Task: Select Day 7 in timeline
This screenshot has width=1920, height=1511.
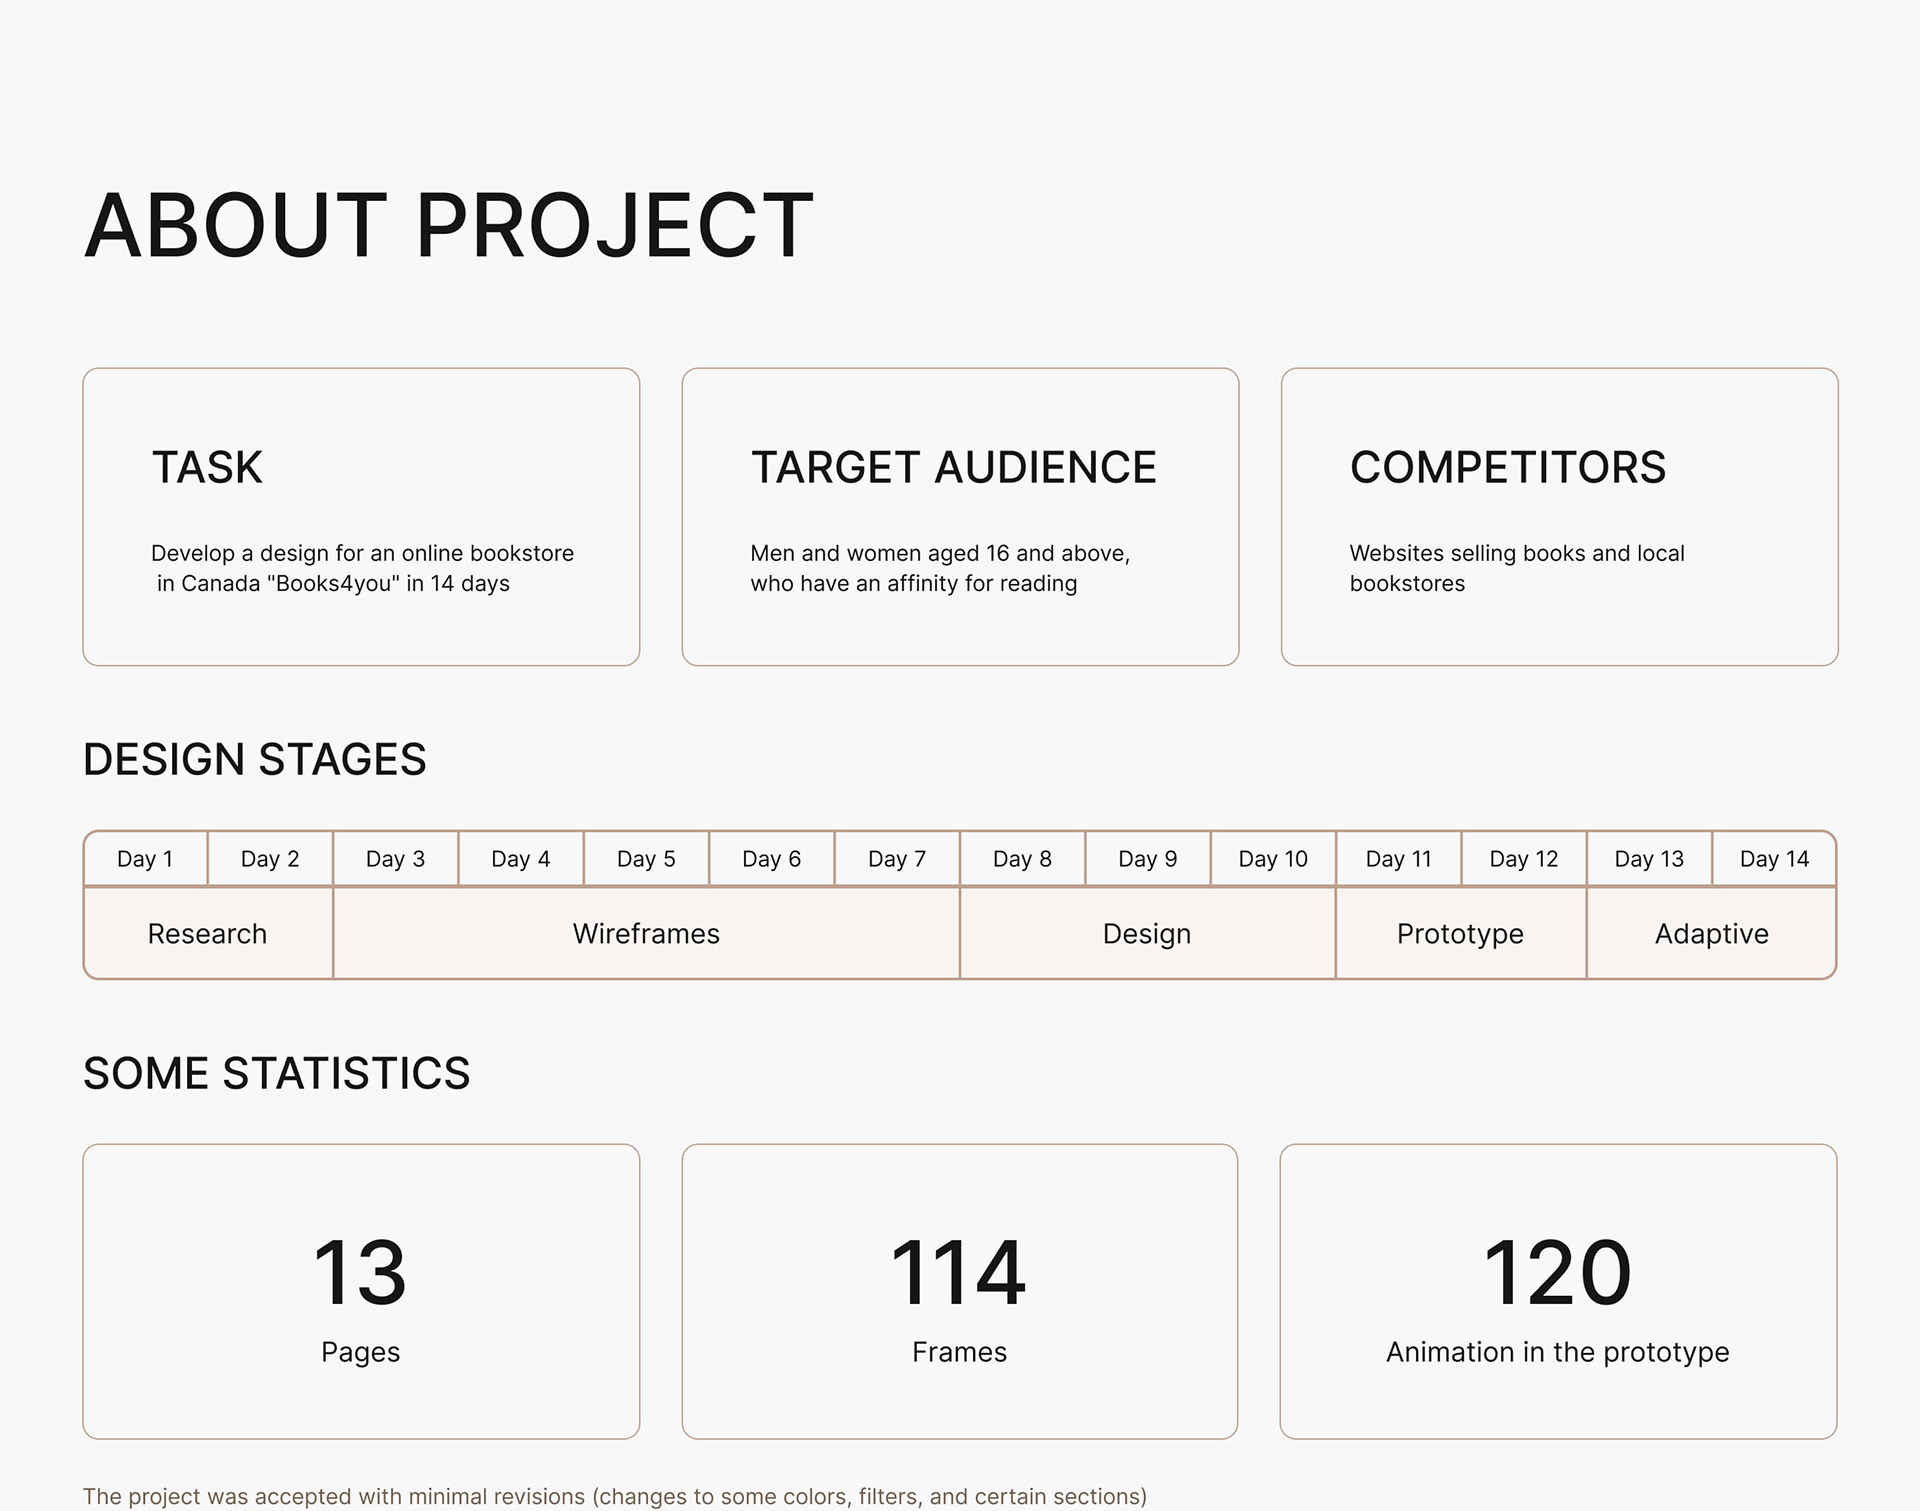Action: click(897, 859)
